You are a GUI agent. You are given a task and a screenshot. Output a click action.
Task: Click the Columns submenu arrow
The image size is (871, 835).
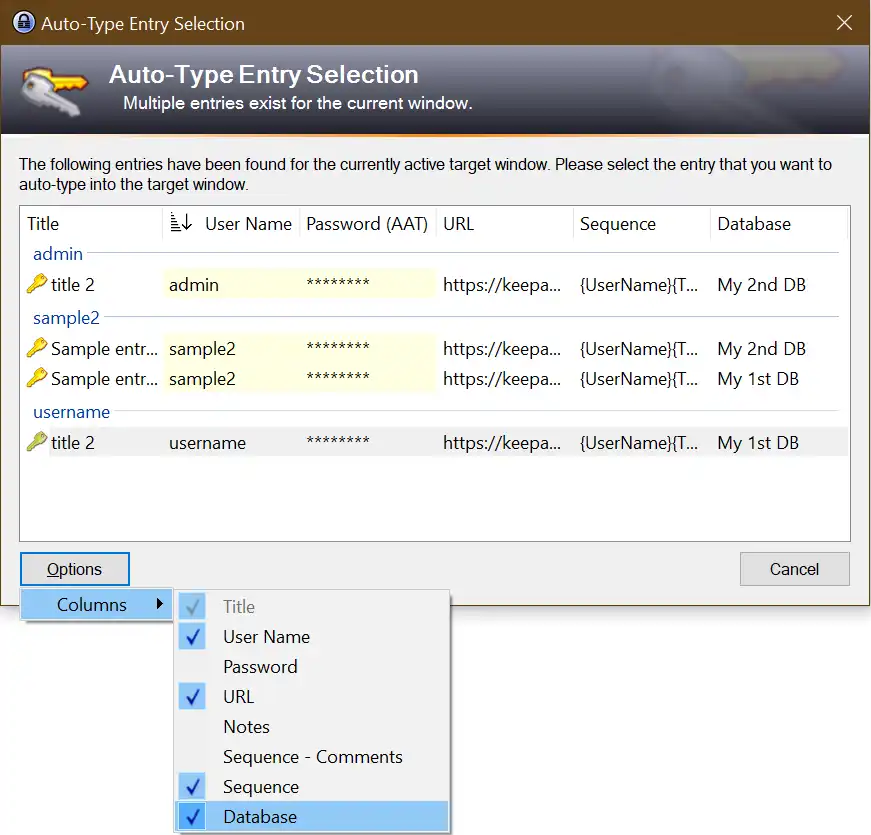click(160, 604)
